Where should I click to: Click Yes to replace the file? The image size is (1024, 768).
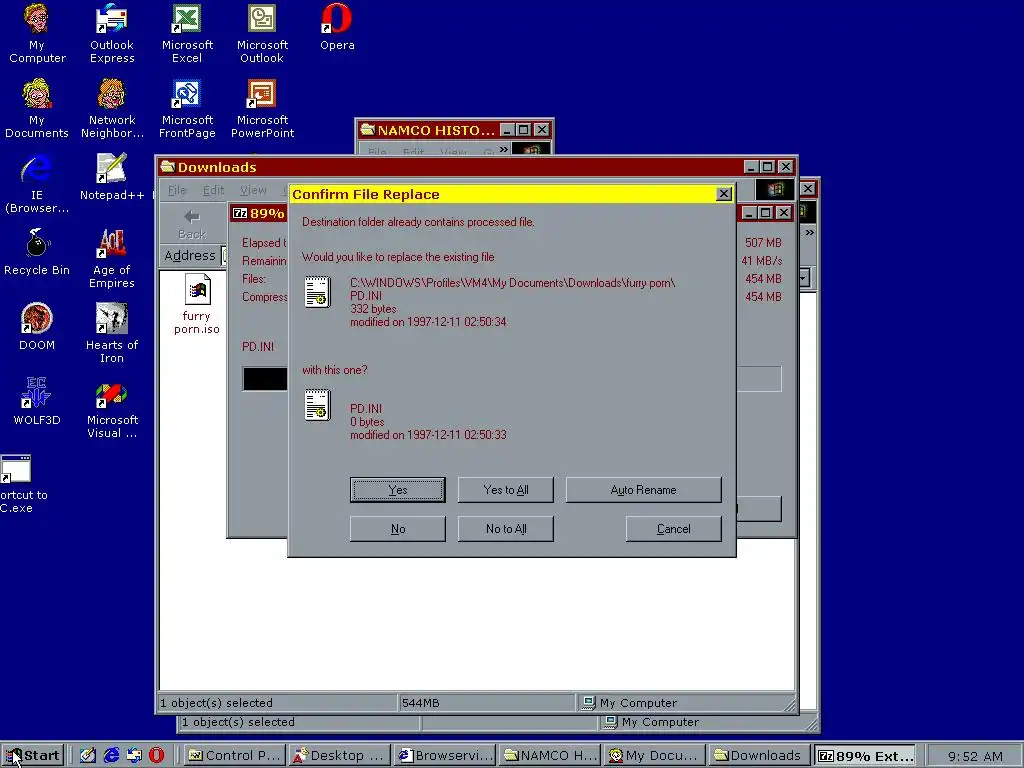(x=398, y=490)
